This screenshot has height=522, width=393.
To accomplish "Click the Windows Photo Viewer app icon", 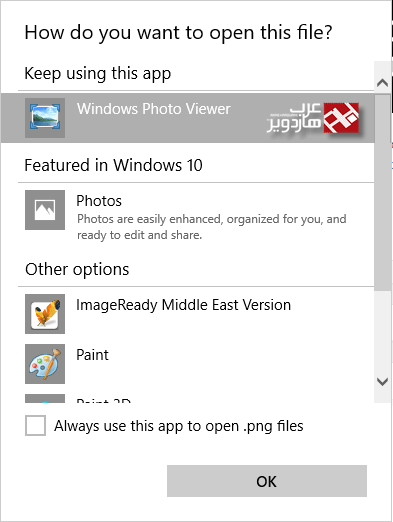I will pos(45,118).
